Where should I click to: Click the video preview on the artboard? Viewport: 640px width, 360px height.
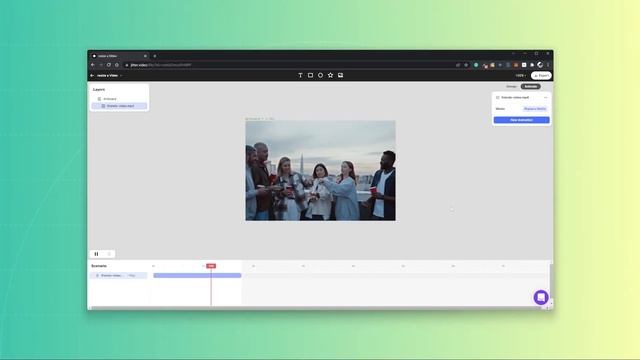pyautogui.click(x=320, y=171)
